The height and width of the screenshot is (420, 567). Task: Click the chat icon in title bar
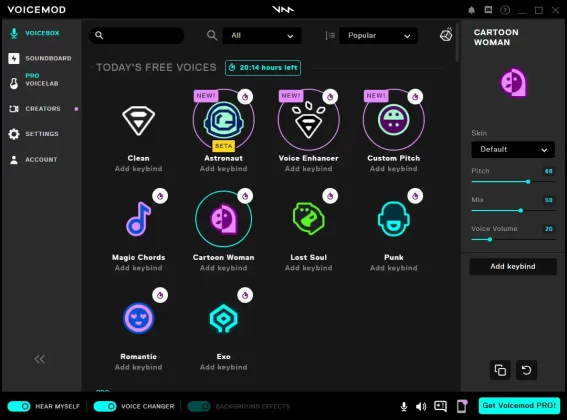488,10
